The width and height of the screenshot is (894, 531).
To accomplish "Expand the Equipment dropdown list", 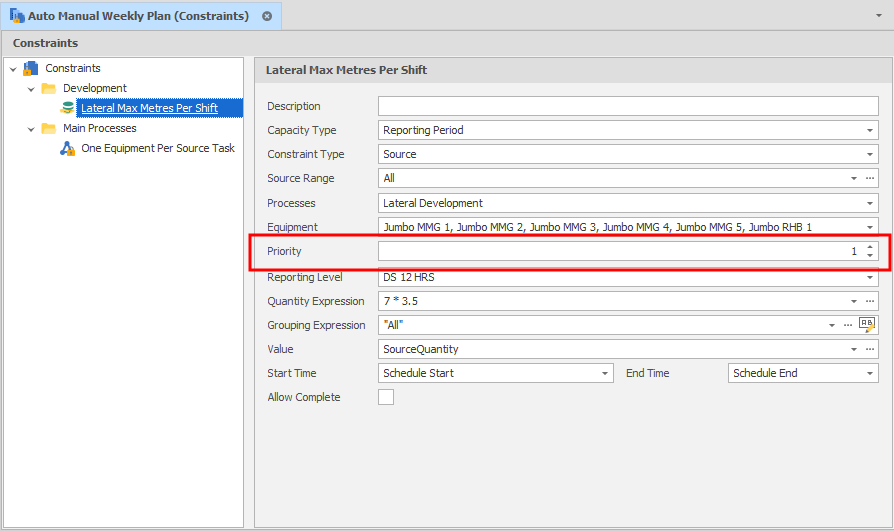I will point(870,227).
